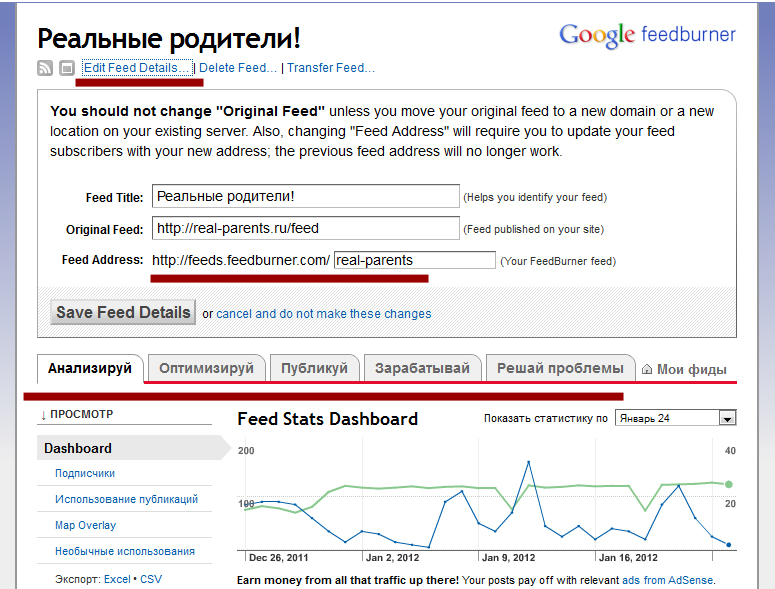Screen dimensions: 775x589
Task: Expand the Январь 24 date dropdown
Action: click(727, 418)
